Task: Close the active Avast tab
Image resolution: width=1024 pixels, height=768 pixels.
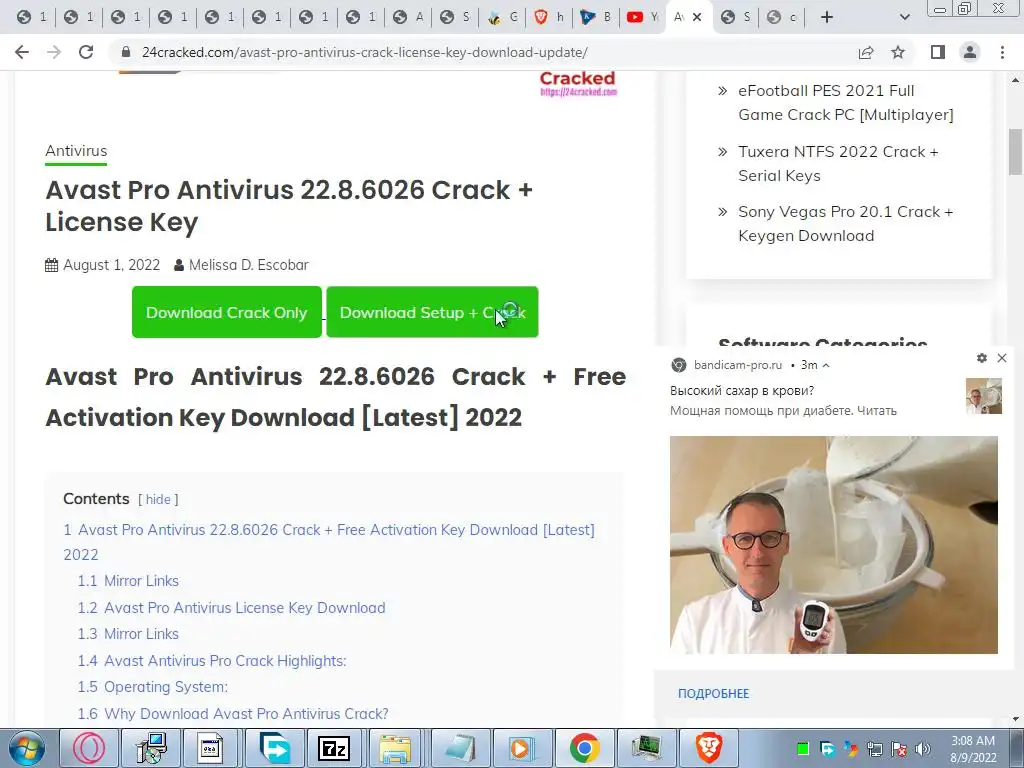Action: pyautogui.click(x=697, y=17)
